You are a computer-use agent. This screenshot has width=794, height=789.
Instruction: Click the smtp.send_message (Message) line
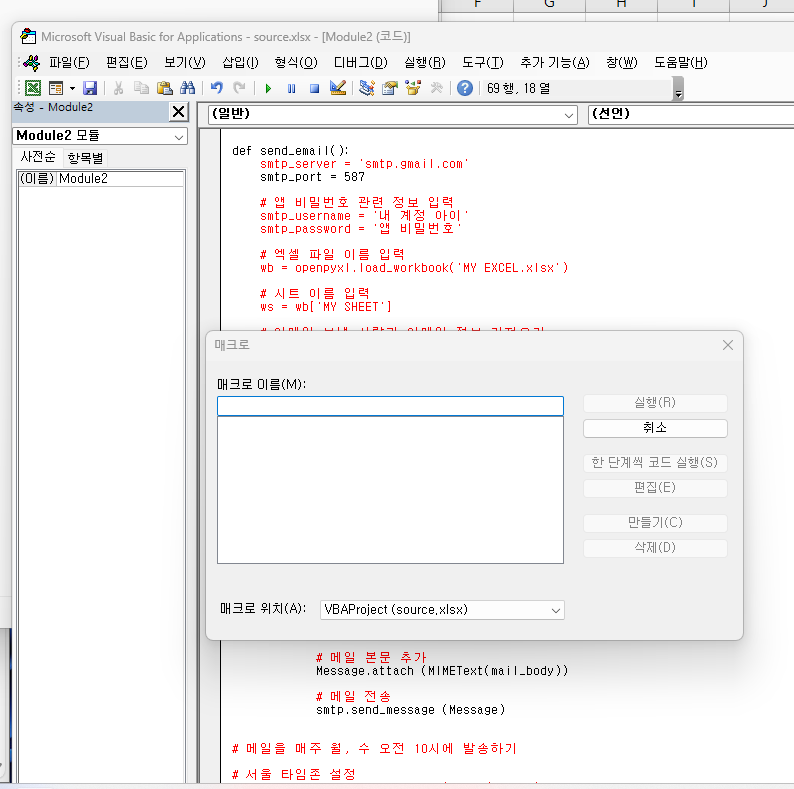point(410,710)
